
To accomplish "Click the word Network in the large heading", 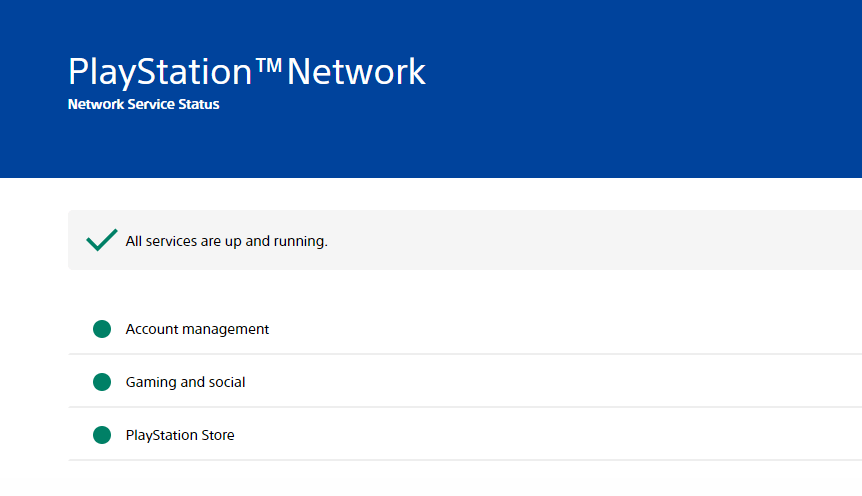I will (356, 72).
